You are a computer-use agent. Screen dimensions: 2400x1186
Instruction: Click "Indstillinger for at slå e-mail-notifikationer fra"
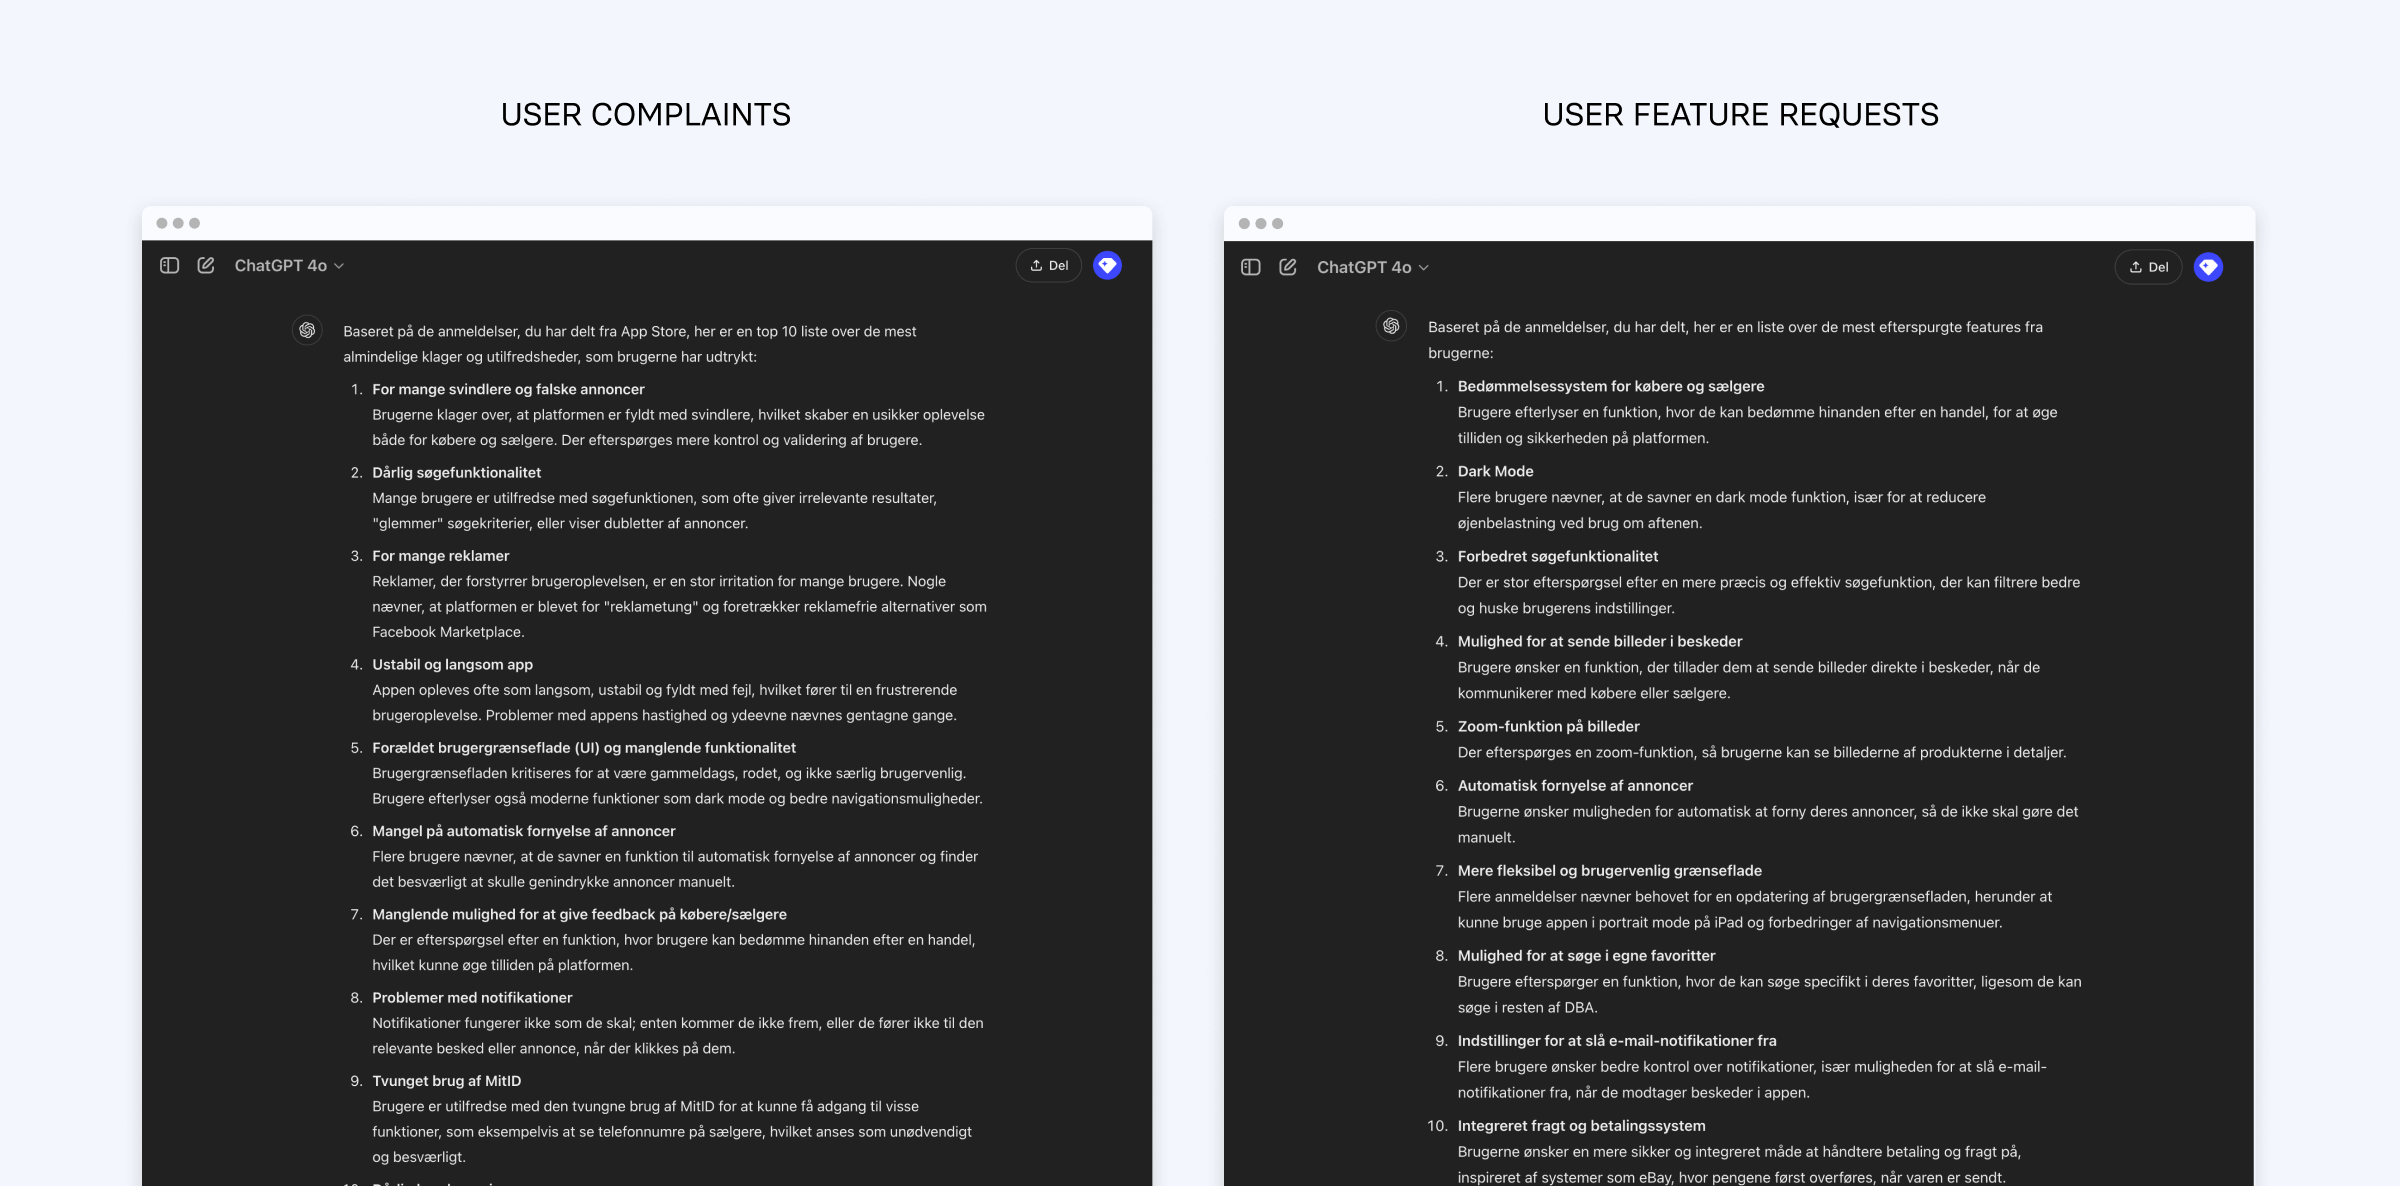(1617, 1040)
